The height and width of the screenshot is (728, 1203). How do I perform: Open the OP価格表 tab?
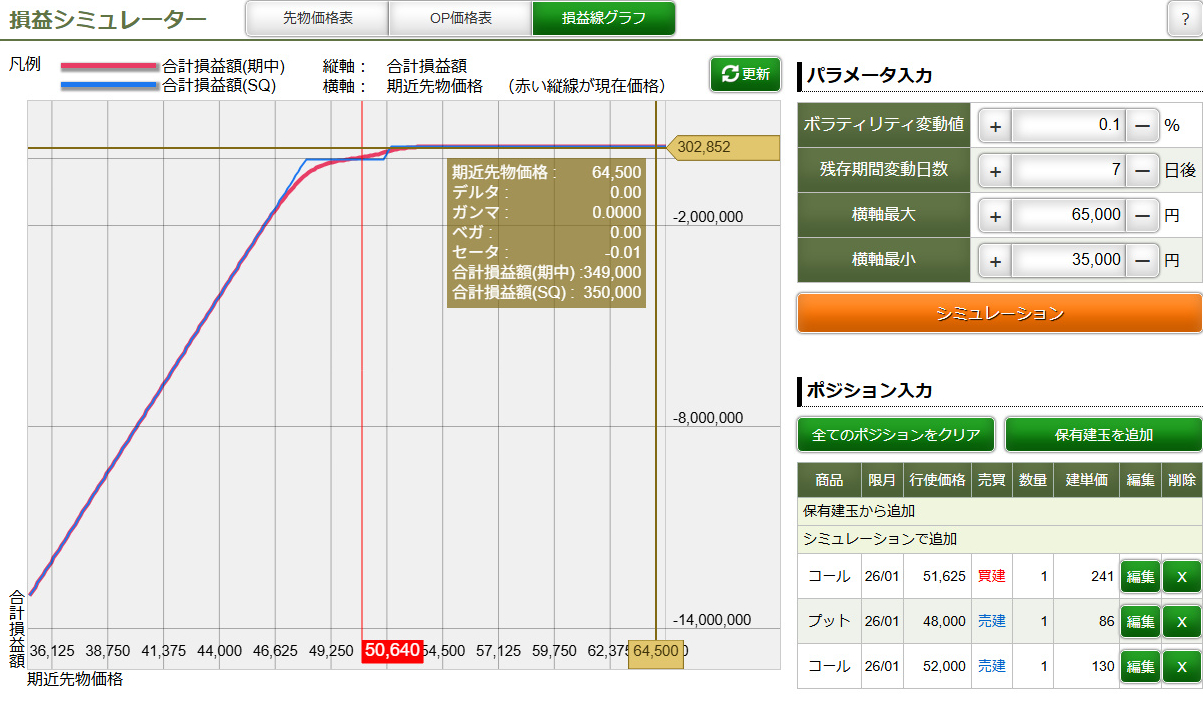(460, 18)
